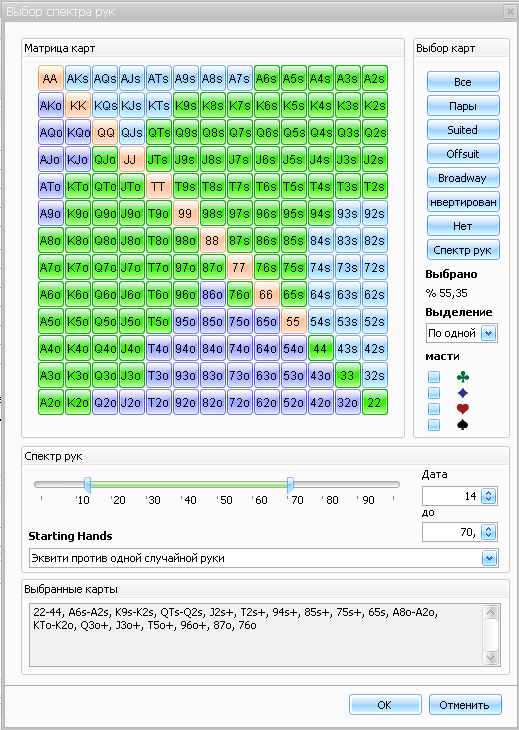
Task: Click the black spades suit icon
Action: pos(462,425)
